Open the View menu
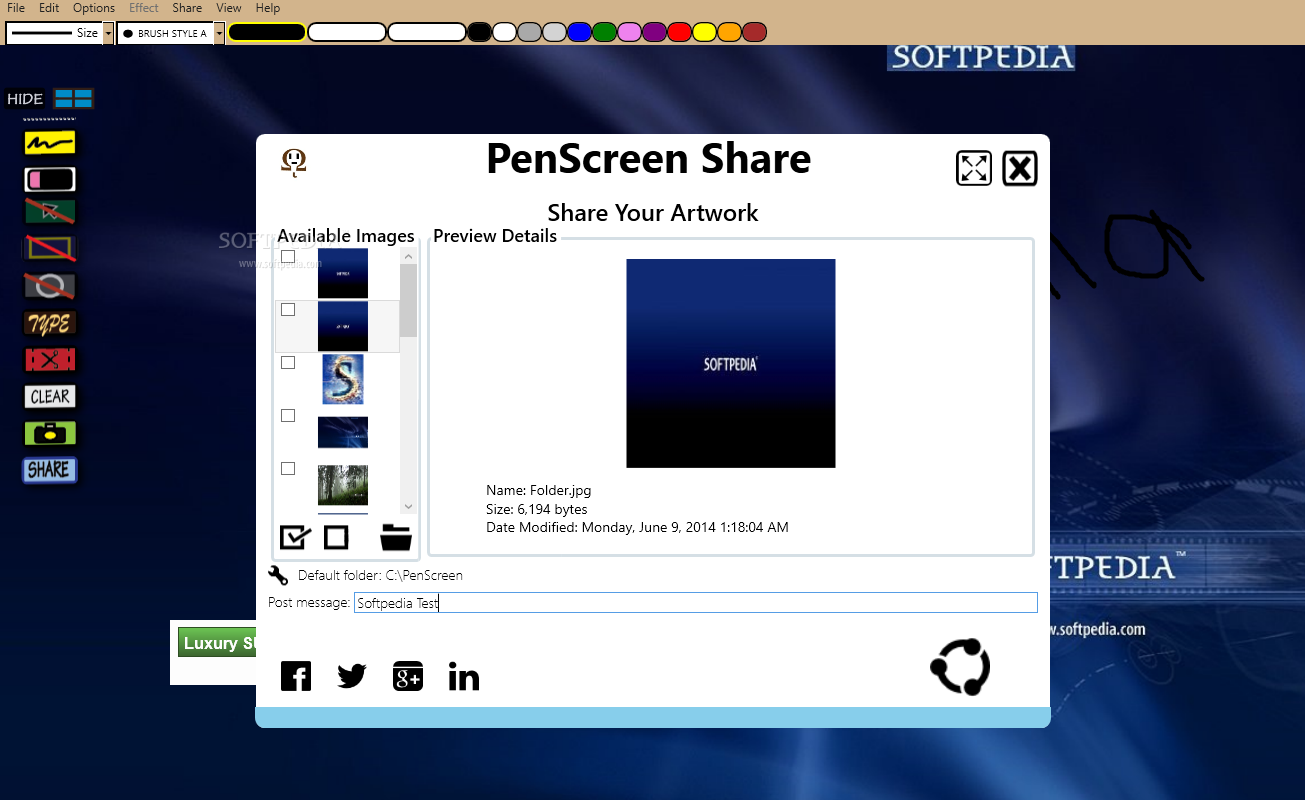The width and height of the screenshot is (1305, 800). 229,8
